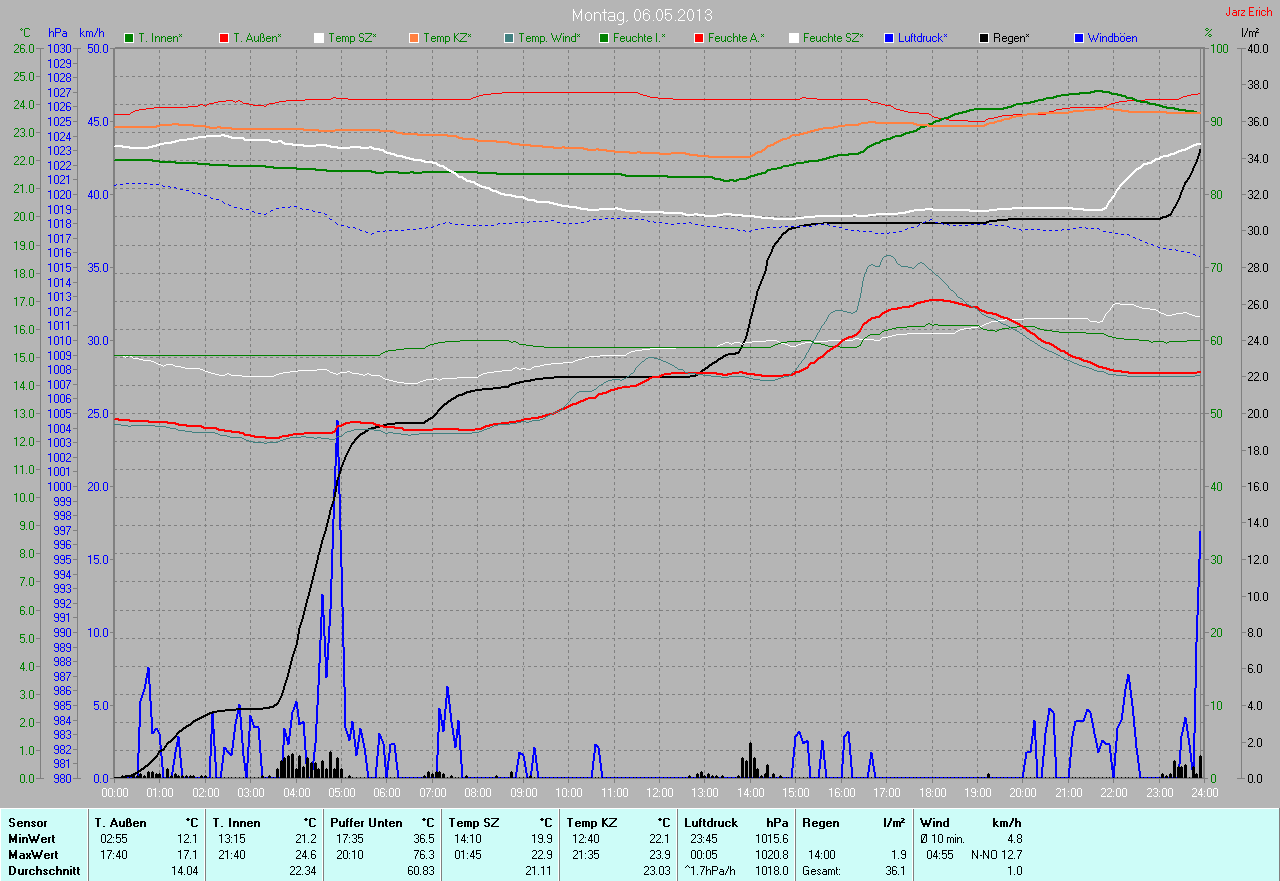Viewport: 1280px width, 881px height.
Task: Click the green T. Innen legend swatch
Action: tap(129, 38)
